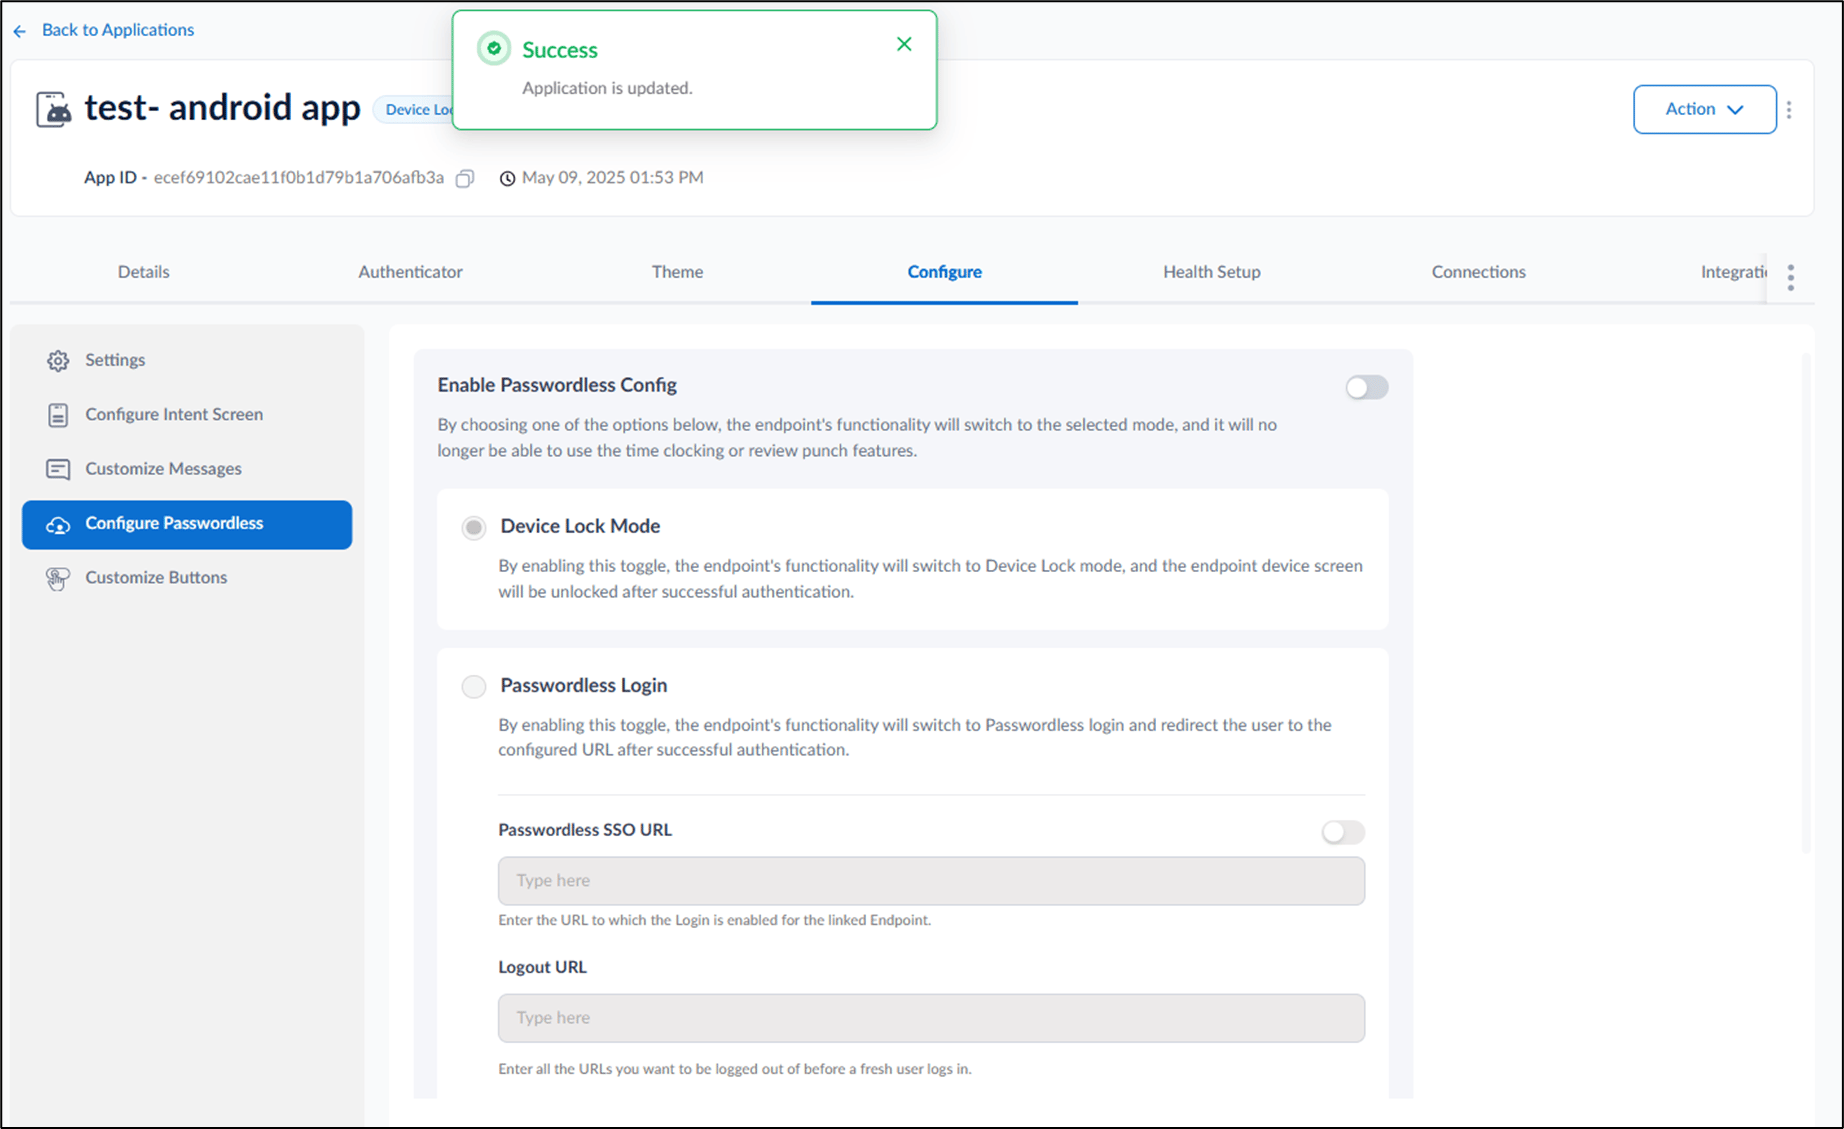
Task: Toggle the Passwordless SSO URL switch
Action: (1342, 832)
